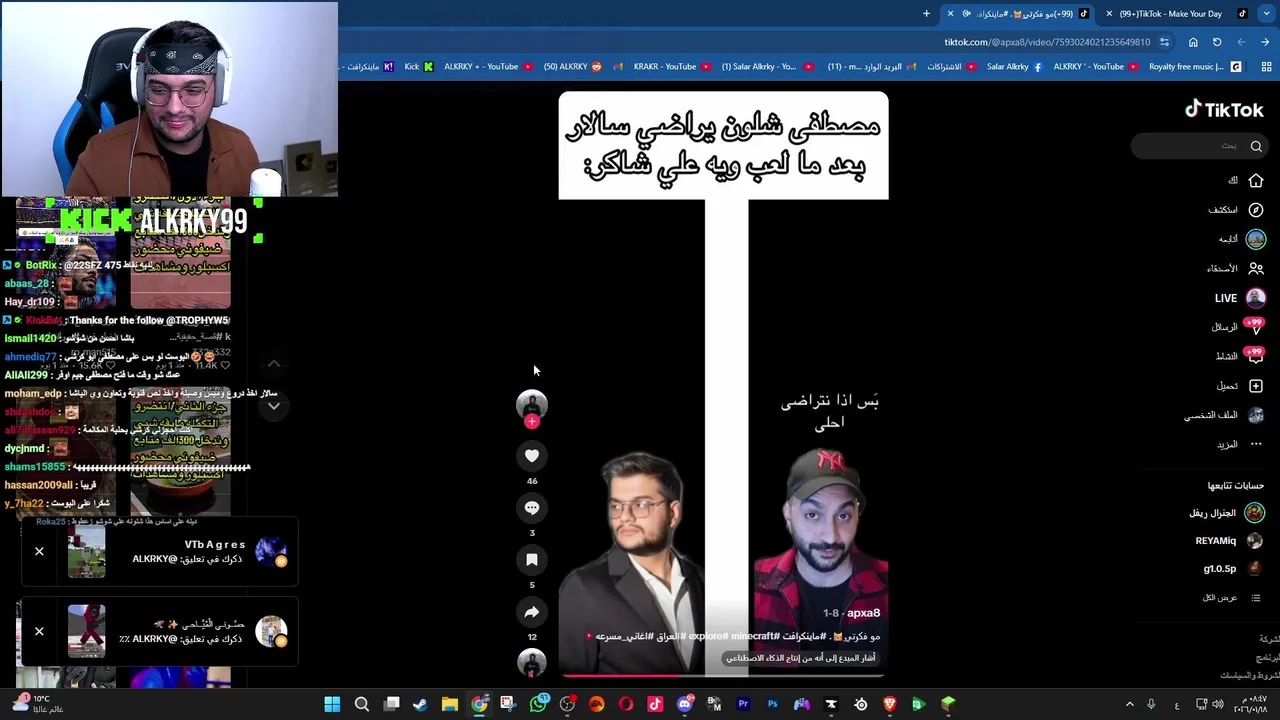Dismiss the VTbAgres mention notification
Viewport: 1280px width, 720px height.
[39, 552]
